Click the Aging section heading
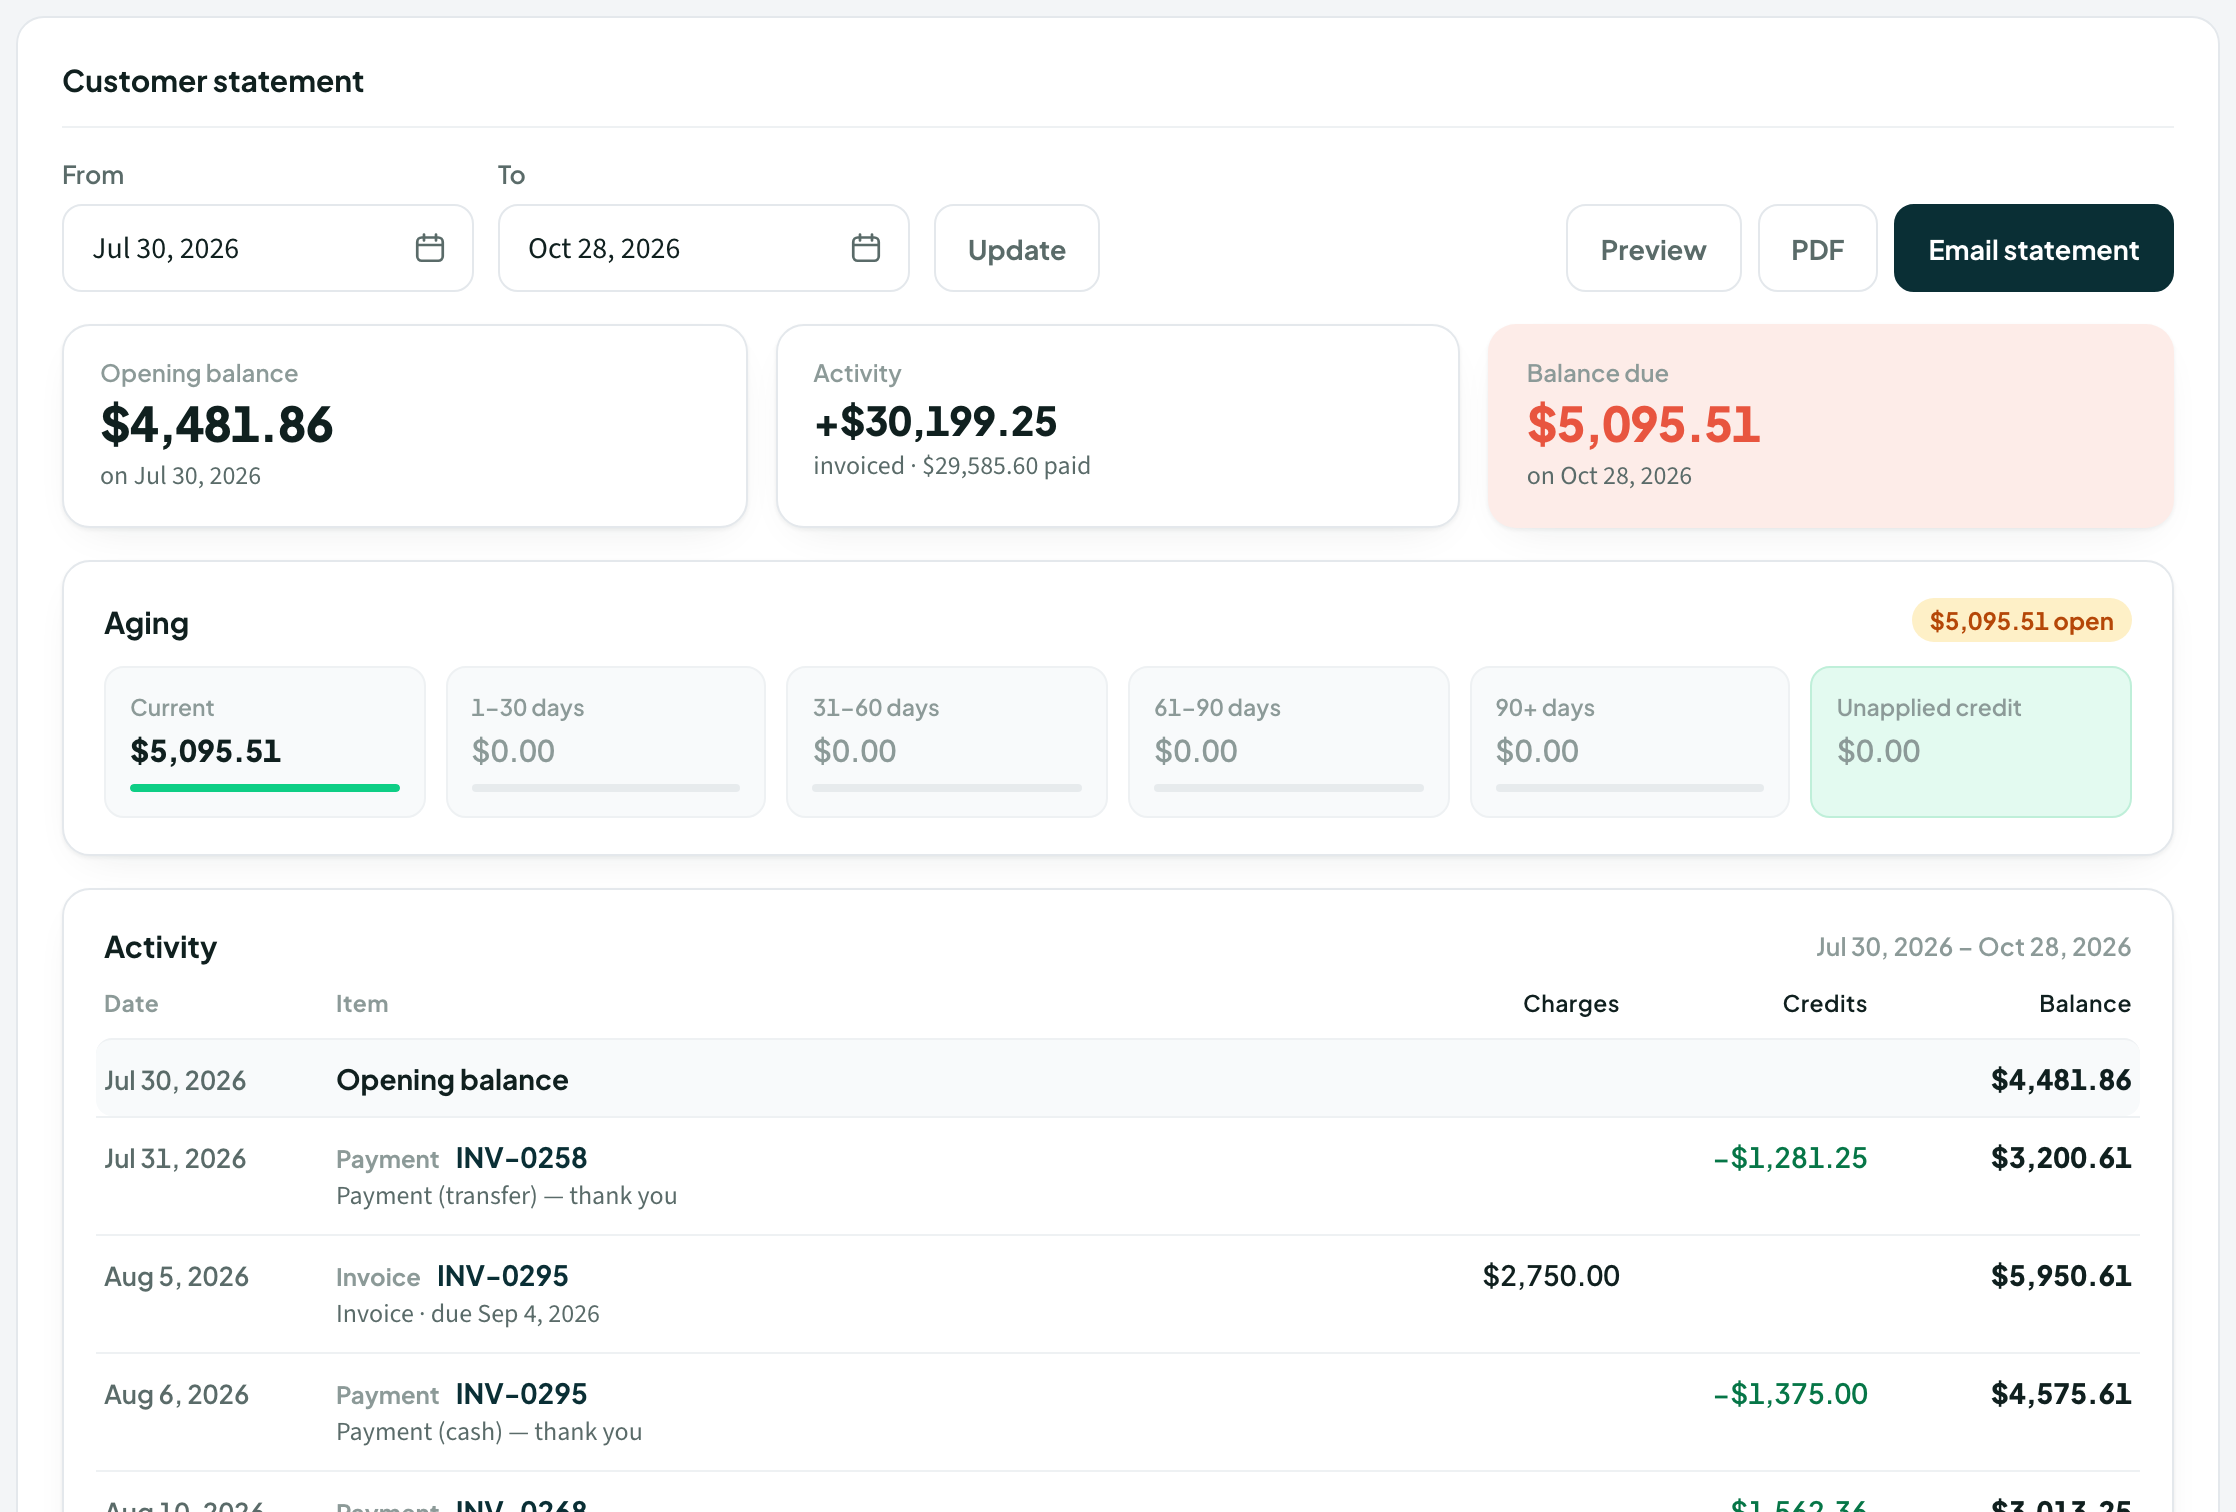Screen dimensions: 2236x1512 tap(147, 624)
